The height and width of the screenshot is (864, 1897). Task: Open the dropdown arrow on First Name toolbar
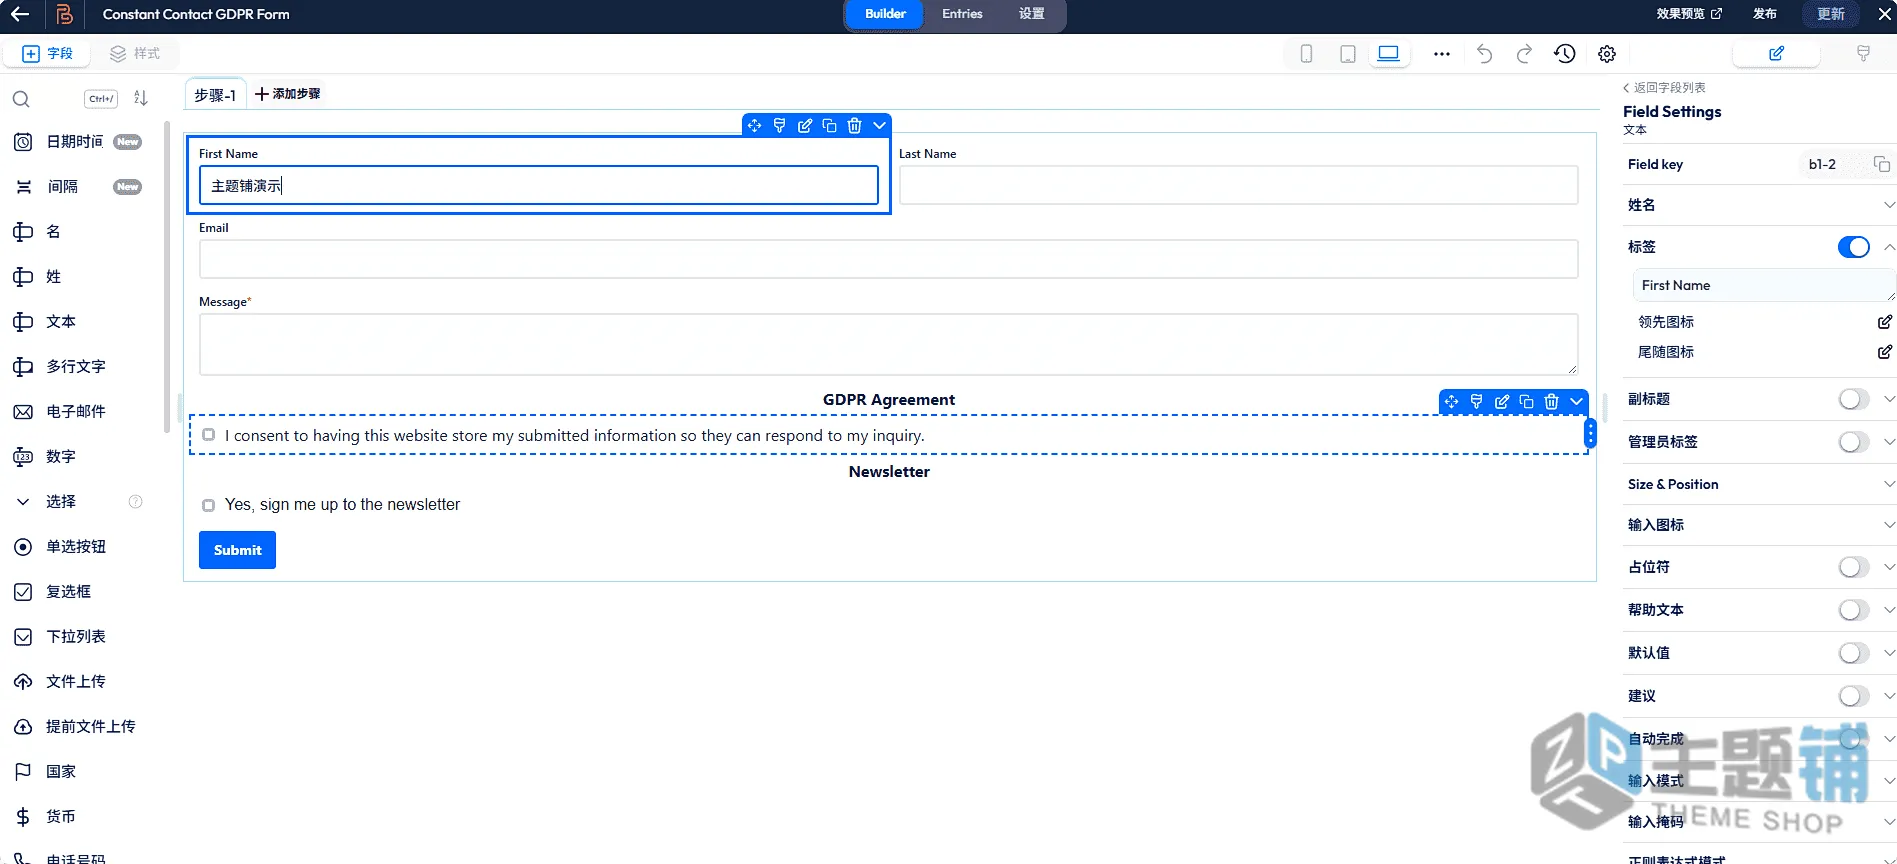tap(879, 126)
